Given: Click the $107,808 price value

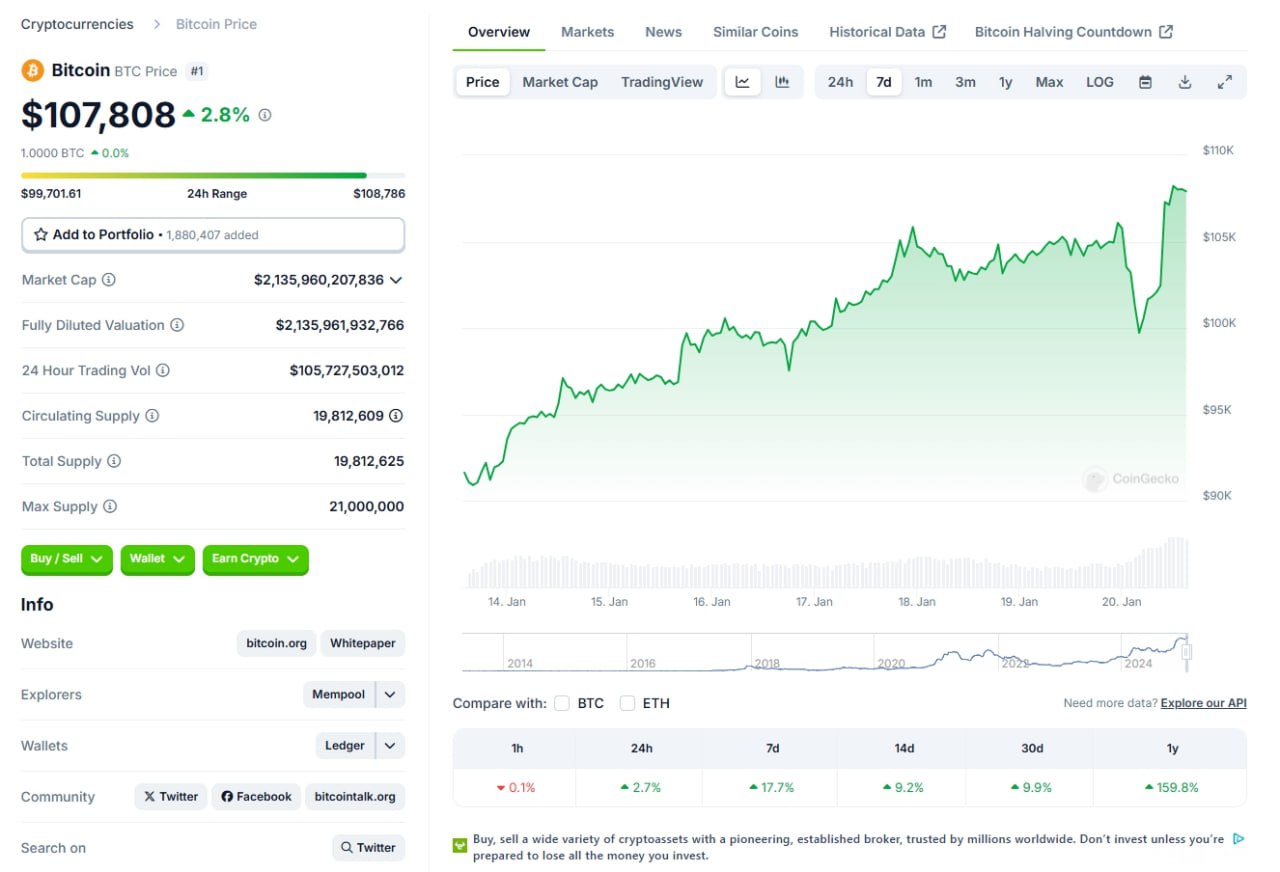Looking at the screenshot, I should coord(98,115).
